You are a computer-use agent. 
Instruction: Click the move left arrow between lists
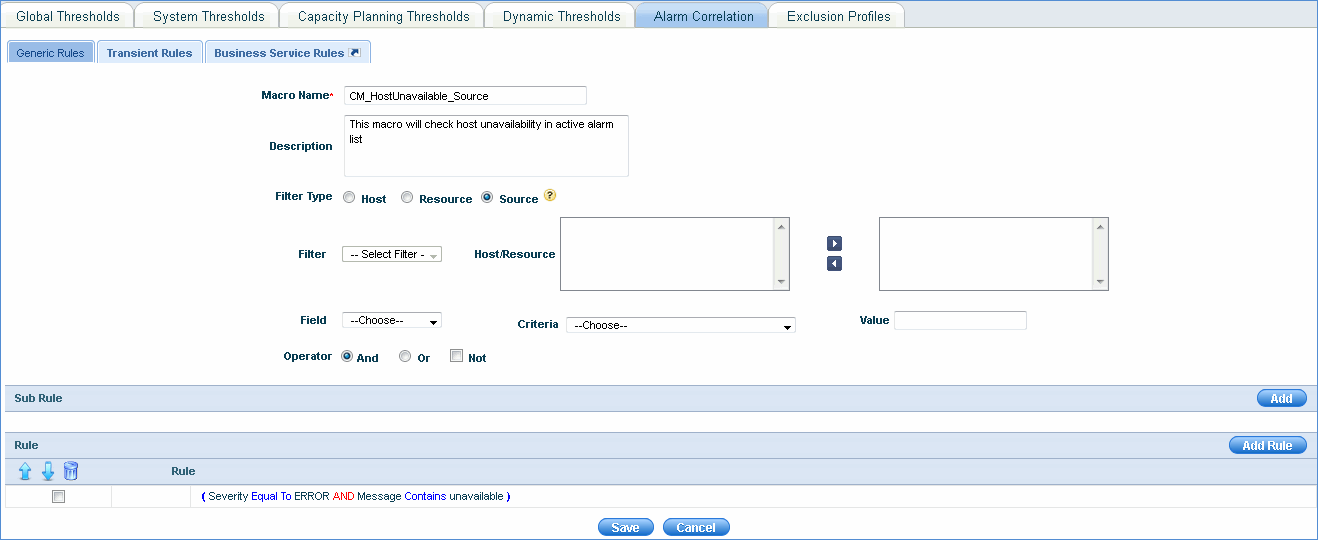tap(834, 264)
